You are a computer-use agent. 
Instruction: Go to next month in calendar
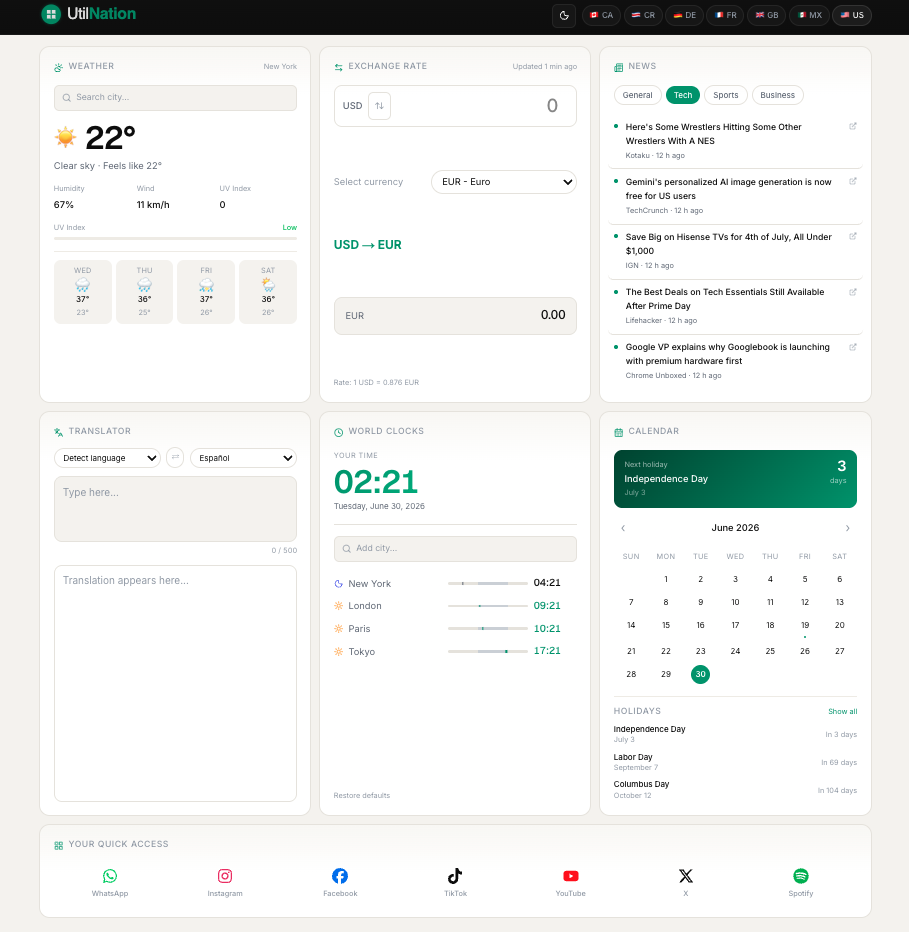click(847, 528)
